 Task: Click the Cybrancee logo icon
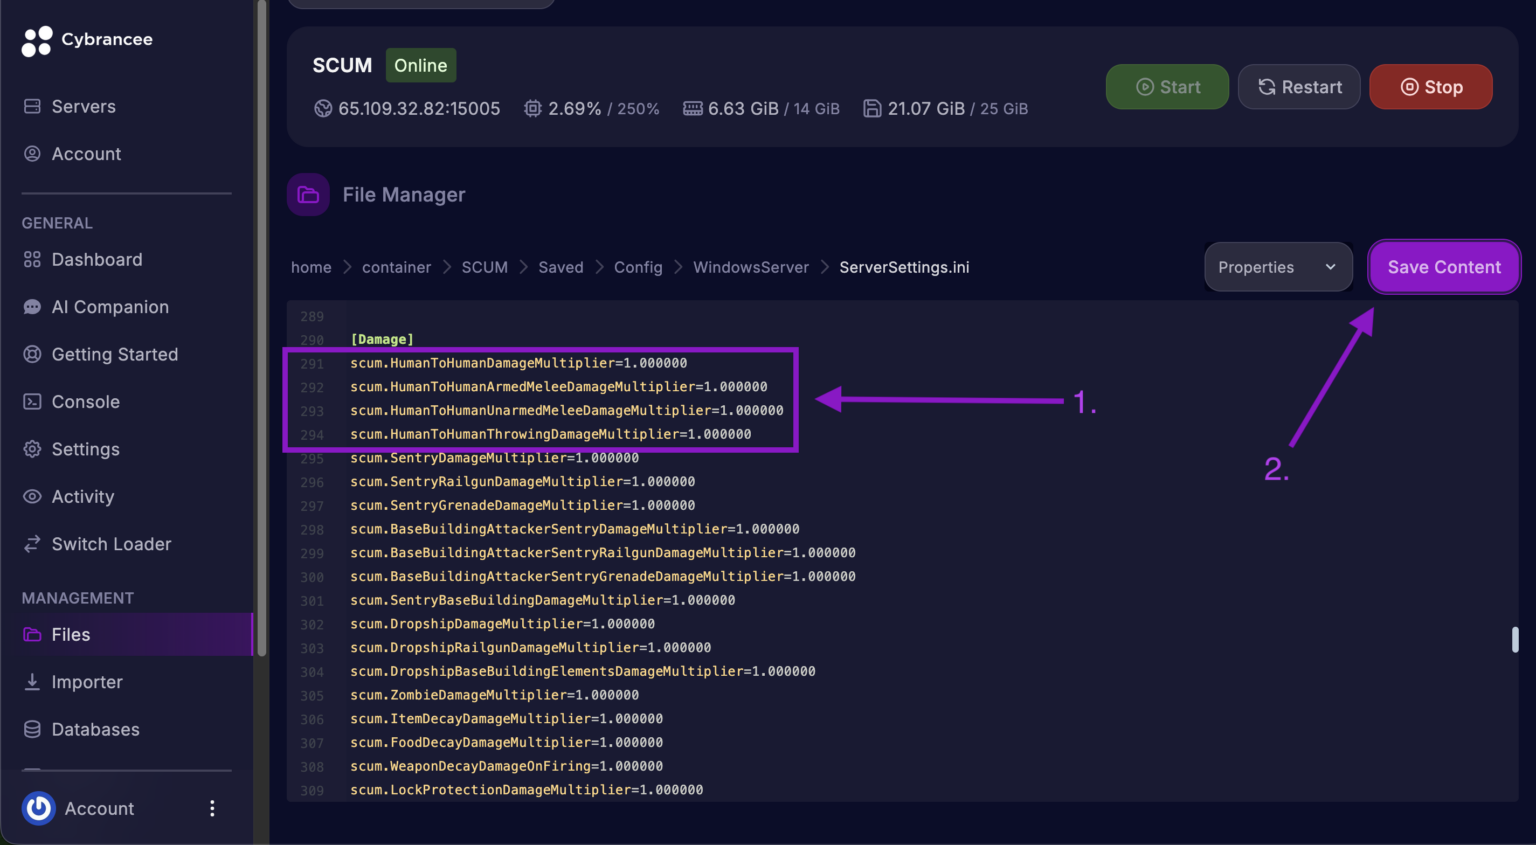coord(37,41)
